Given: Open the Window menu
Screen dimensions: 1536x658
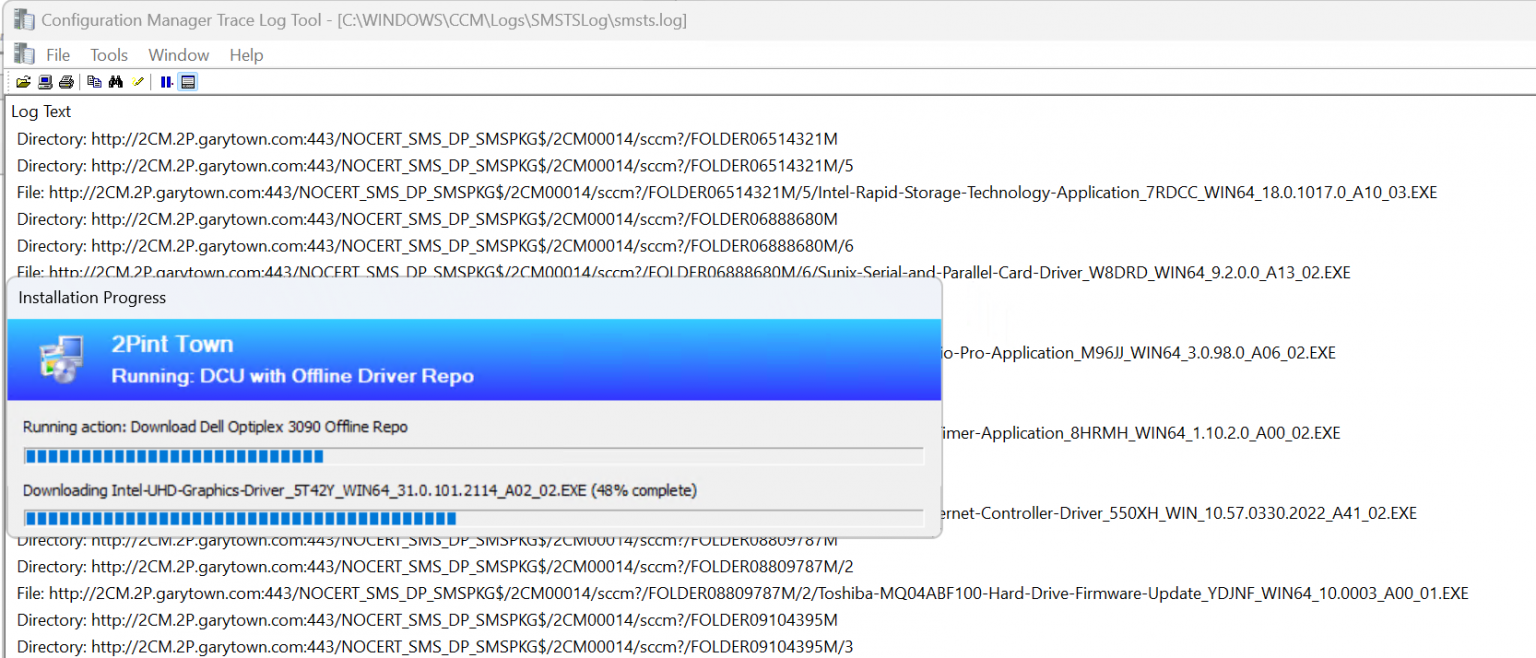Looking at the screenshot, I should coord(178,55).
